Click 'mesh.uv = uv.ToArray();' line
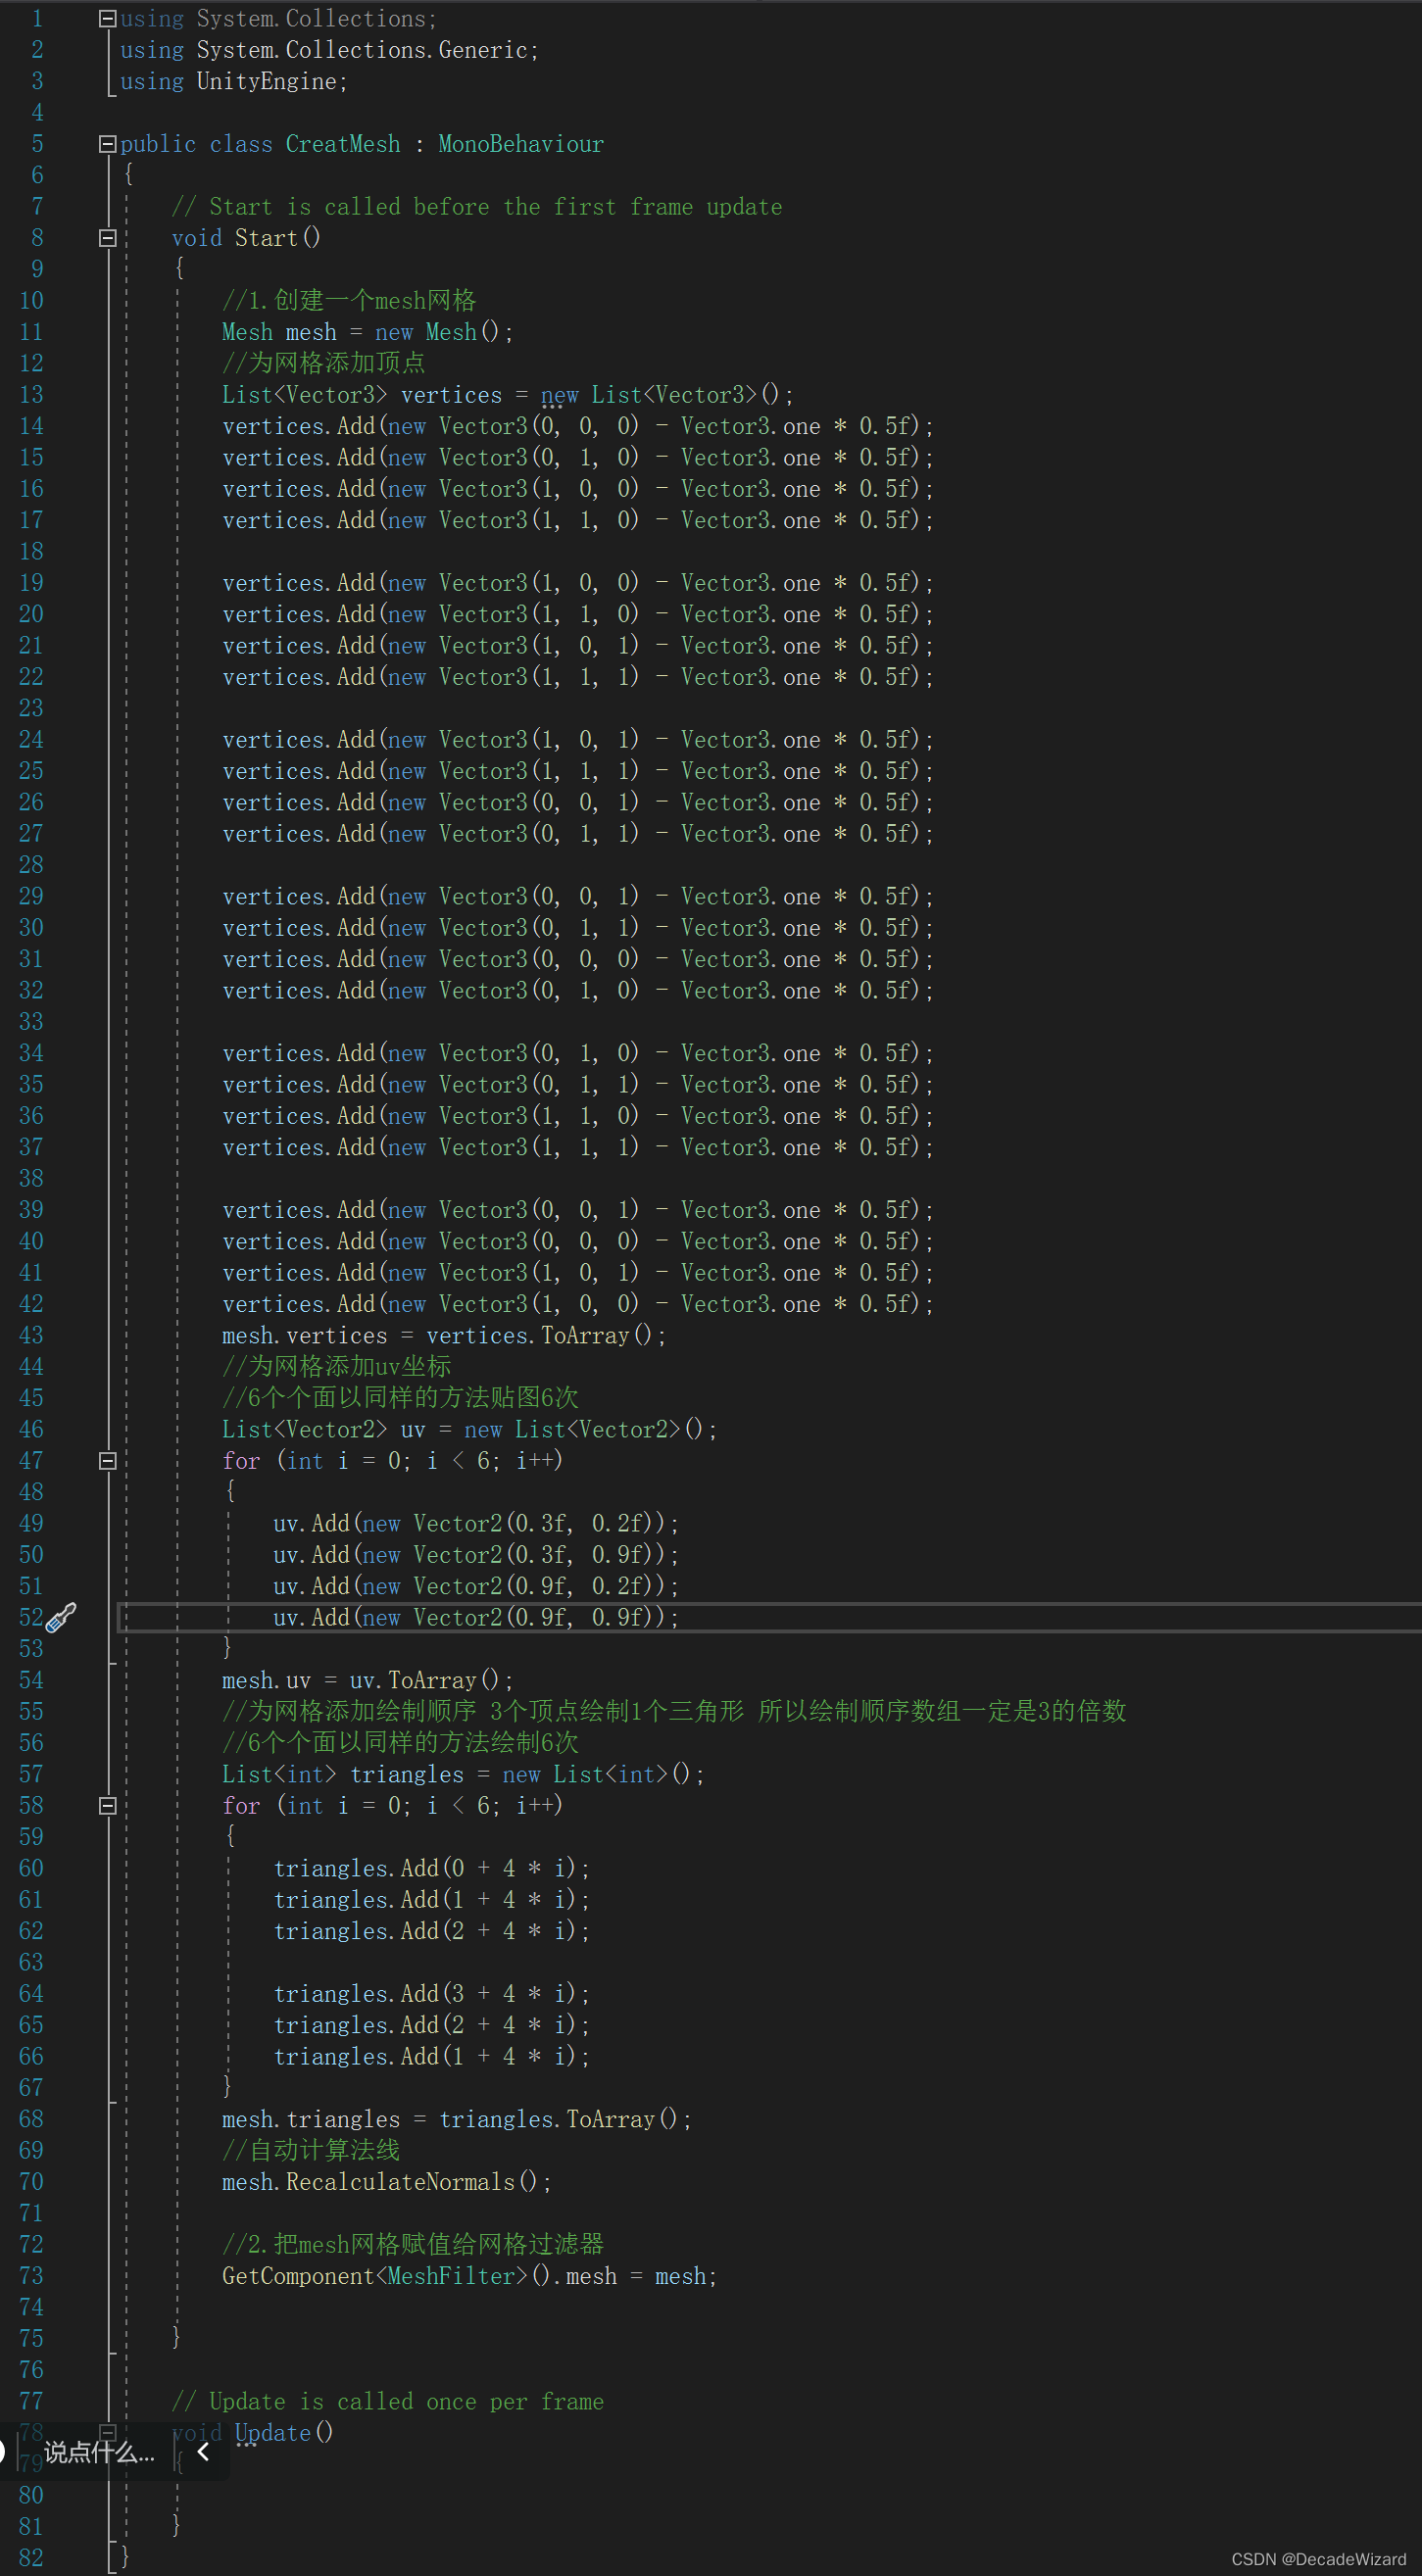Viewport: 1422px width, 2576px height. [x=367, y=1680]
